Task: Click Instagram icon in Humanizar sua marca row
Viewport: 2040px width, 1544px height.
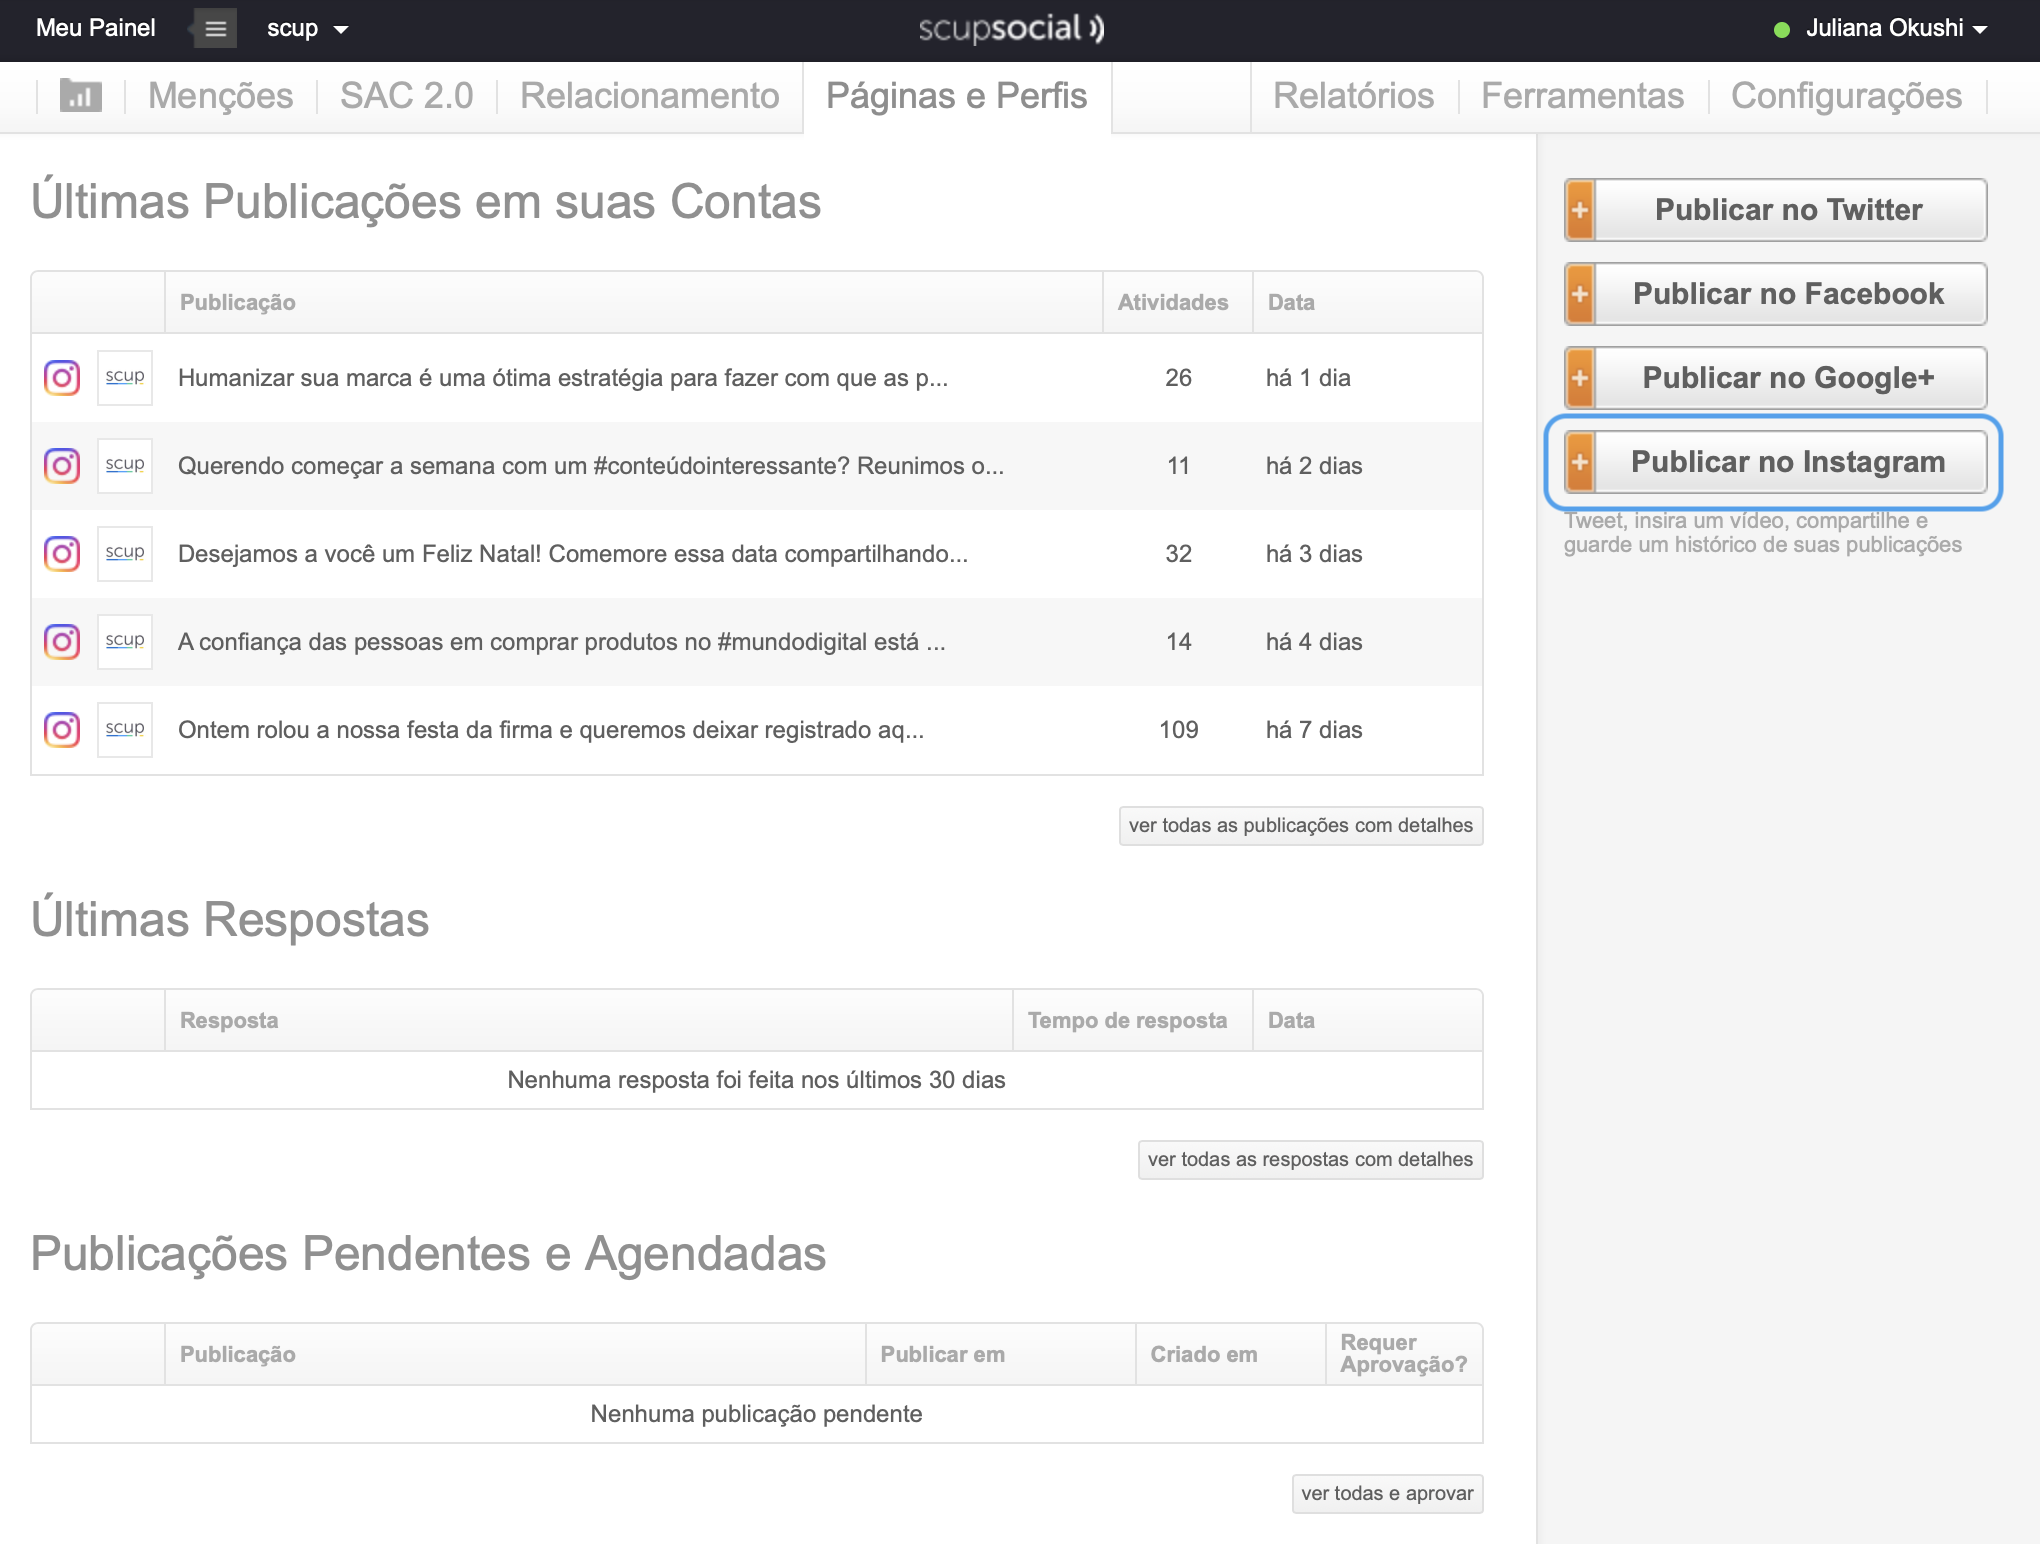Action: click(62, 378)
